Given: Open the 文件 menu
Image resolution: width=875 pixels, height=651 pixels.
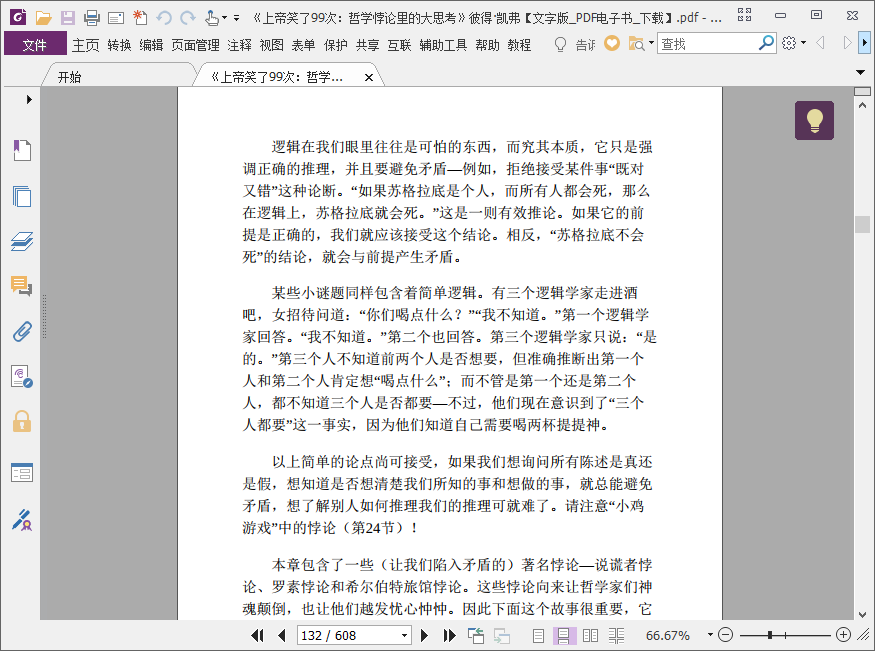Looking at the screenshot, I should click(x=35, y=45).
